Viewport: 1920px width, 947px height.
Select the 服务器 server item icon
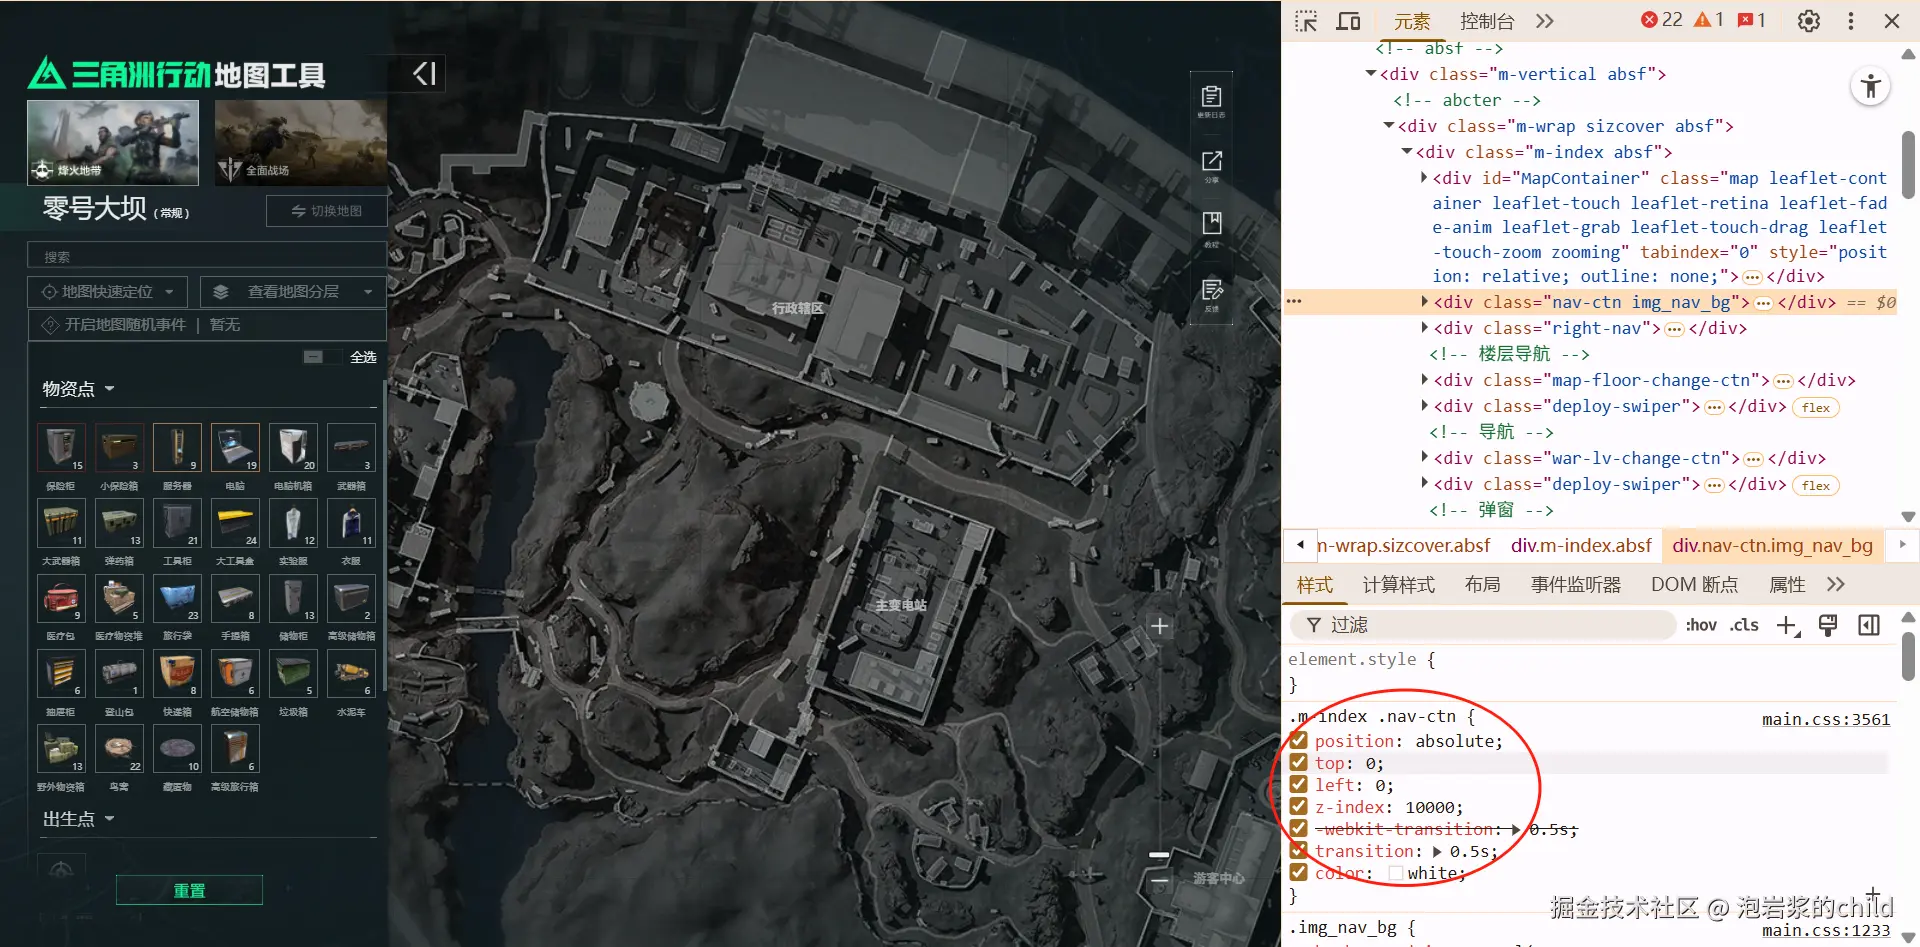[x=177, y=447]
